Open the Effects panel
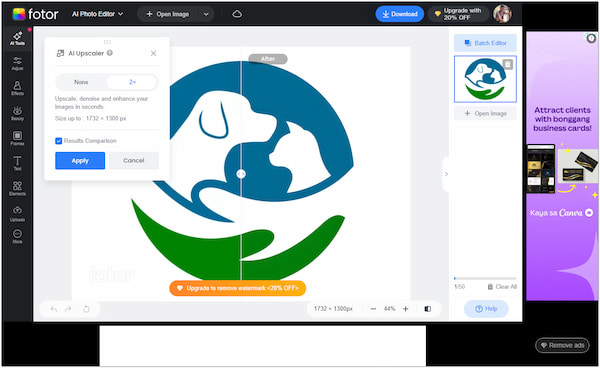This screenshot has width=600, height=368. [17, 89]
